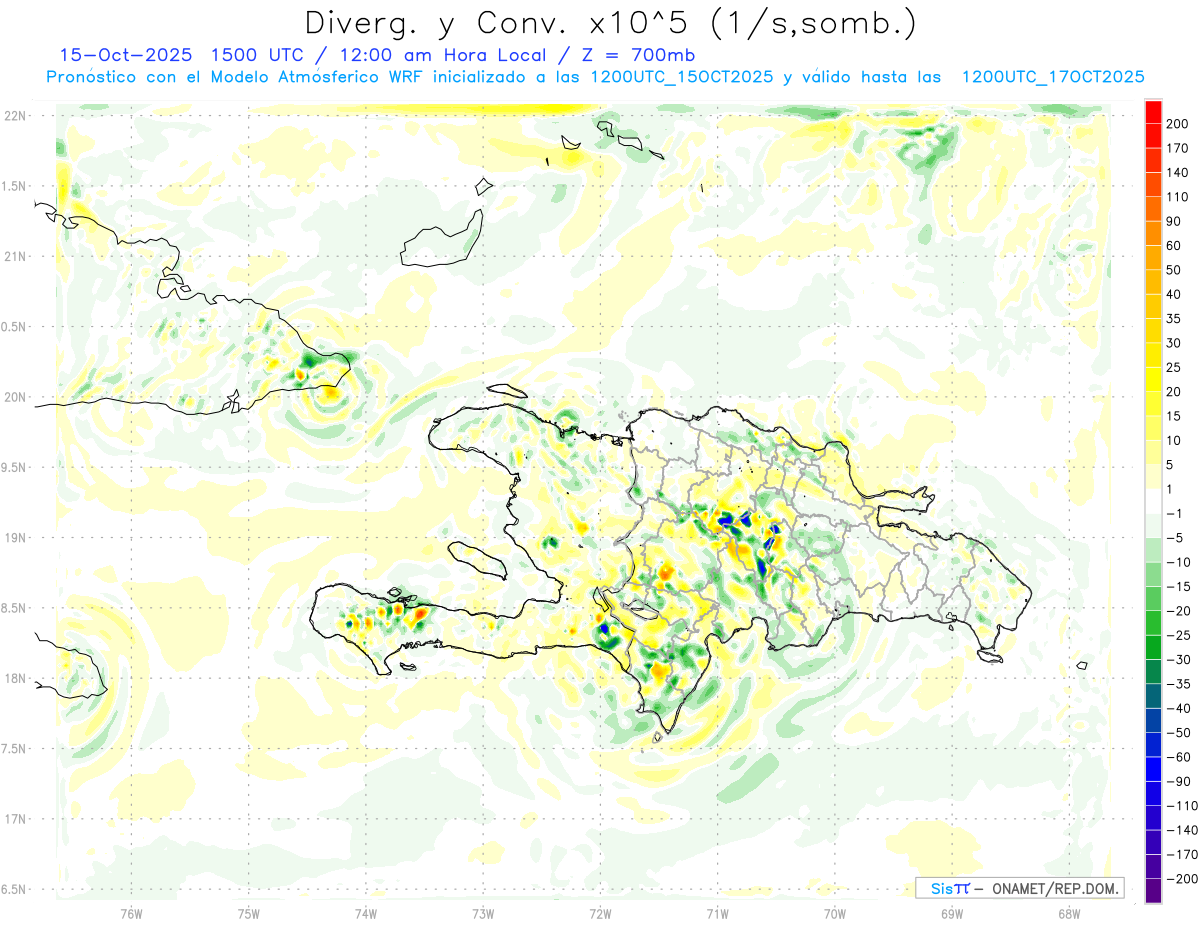Click the 72W longitude label
Screen dimensions: 1200x927
click(x=600, y=913)
